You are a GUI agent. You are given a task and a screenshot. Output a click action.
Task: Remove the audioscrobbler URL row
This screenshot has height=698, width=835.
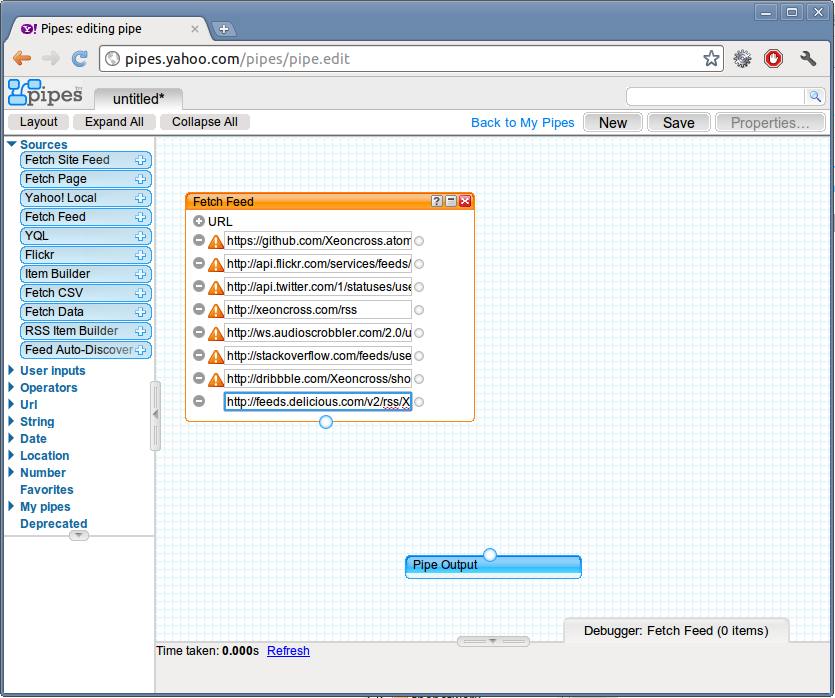[199, 332]
